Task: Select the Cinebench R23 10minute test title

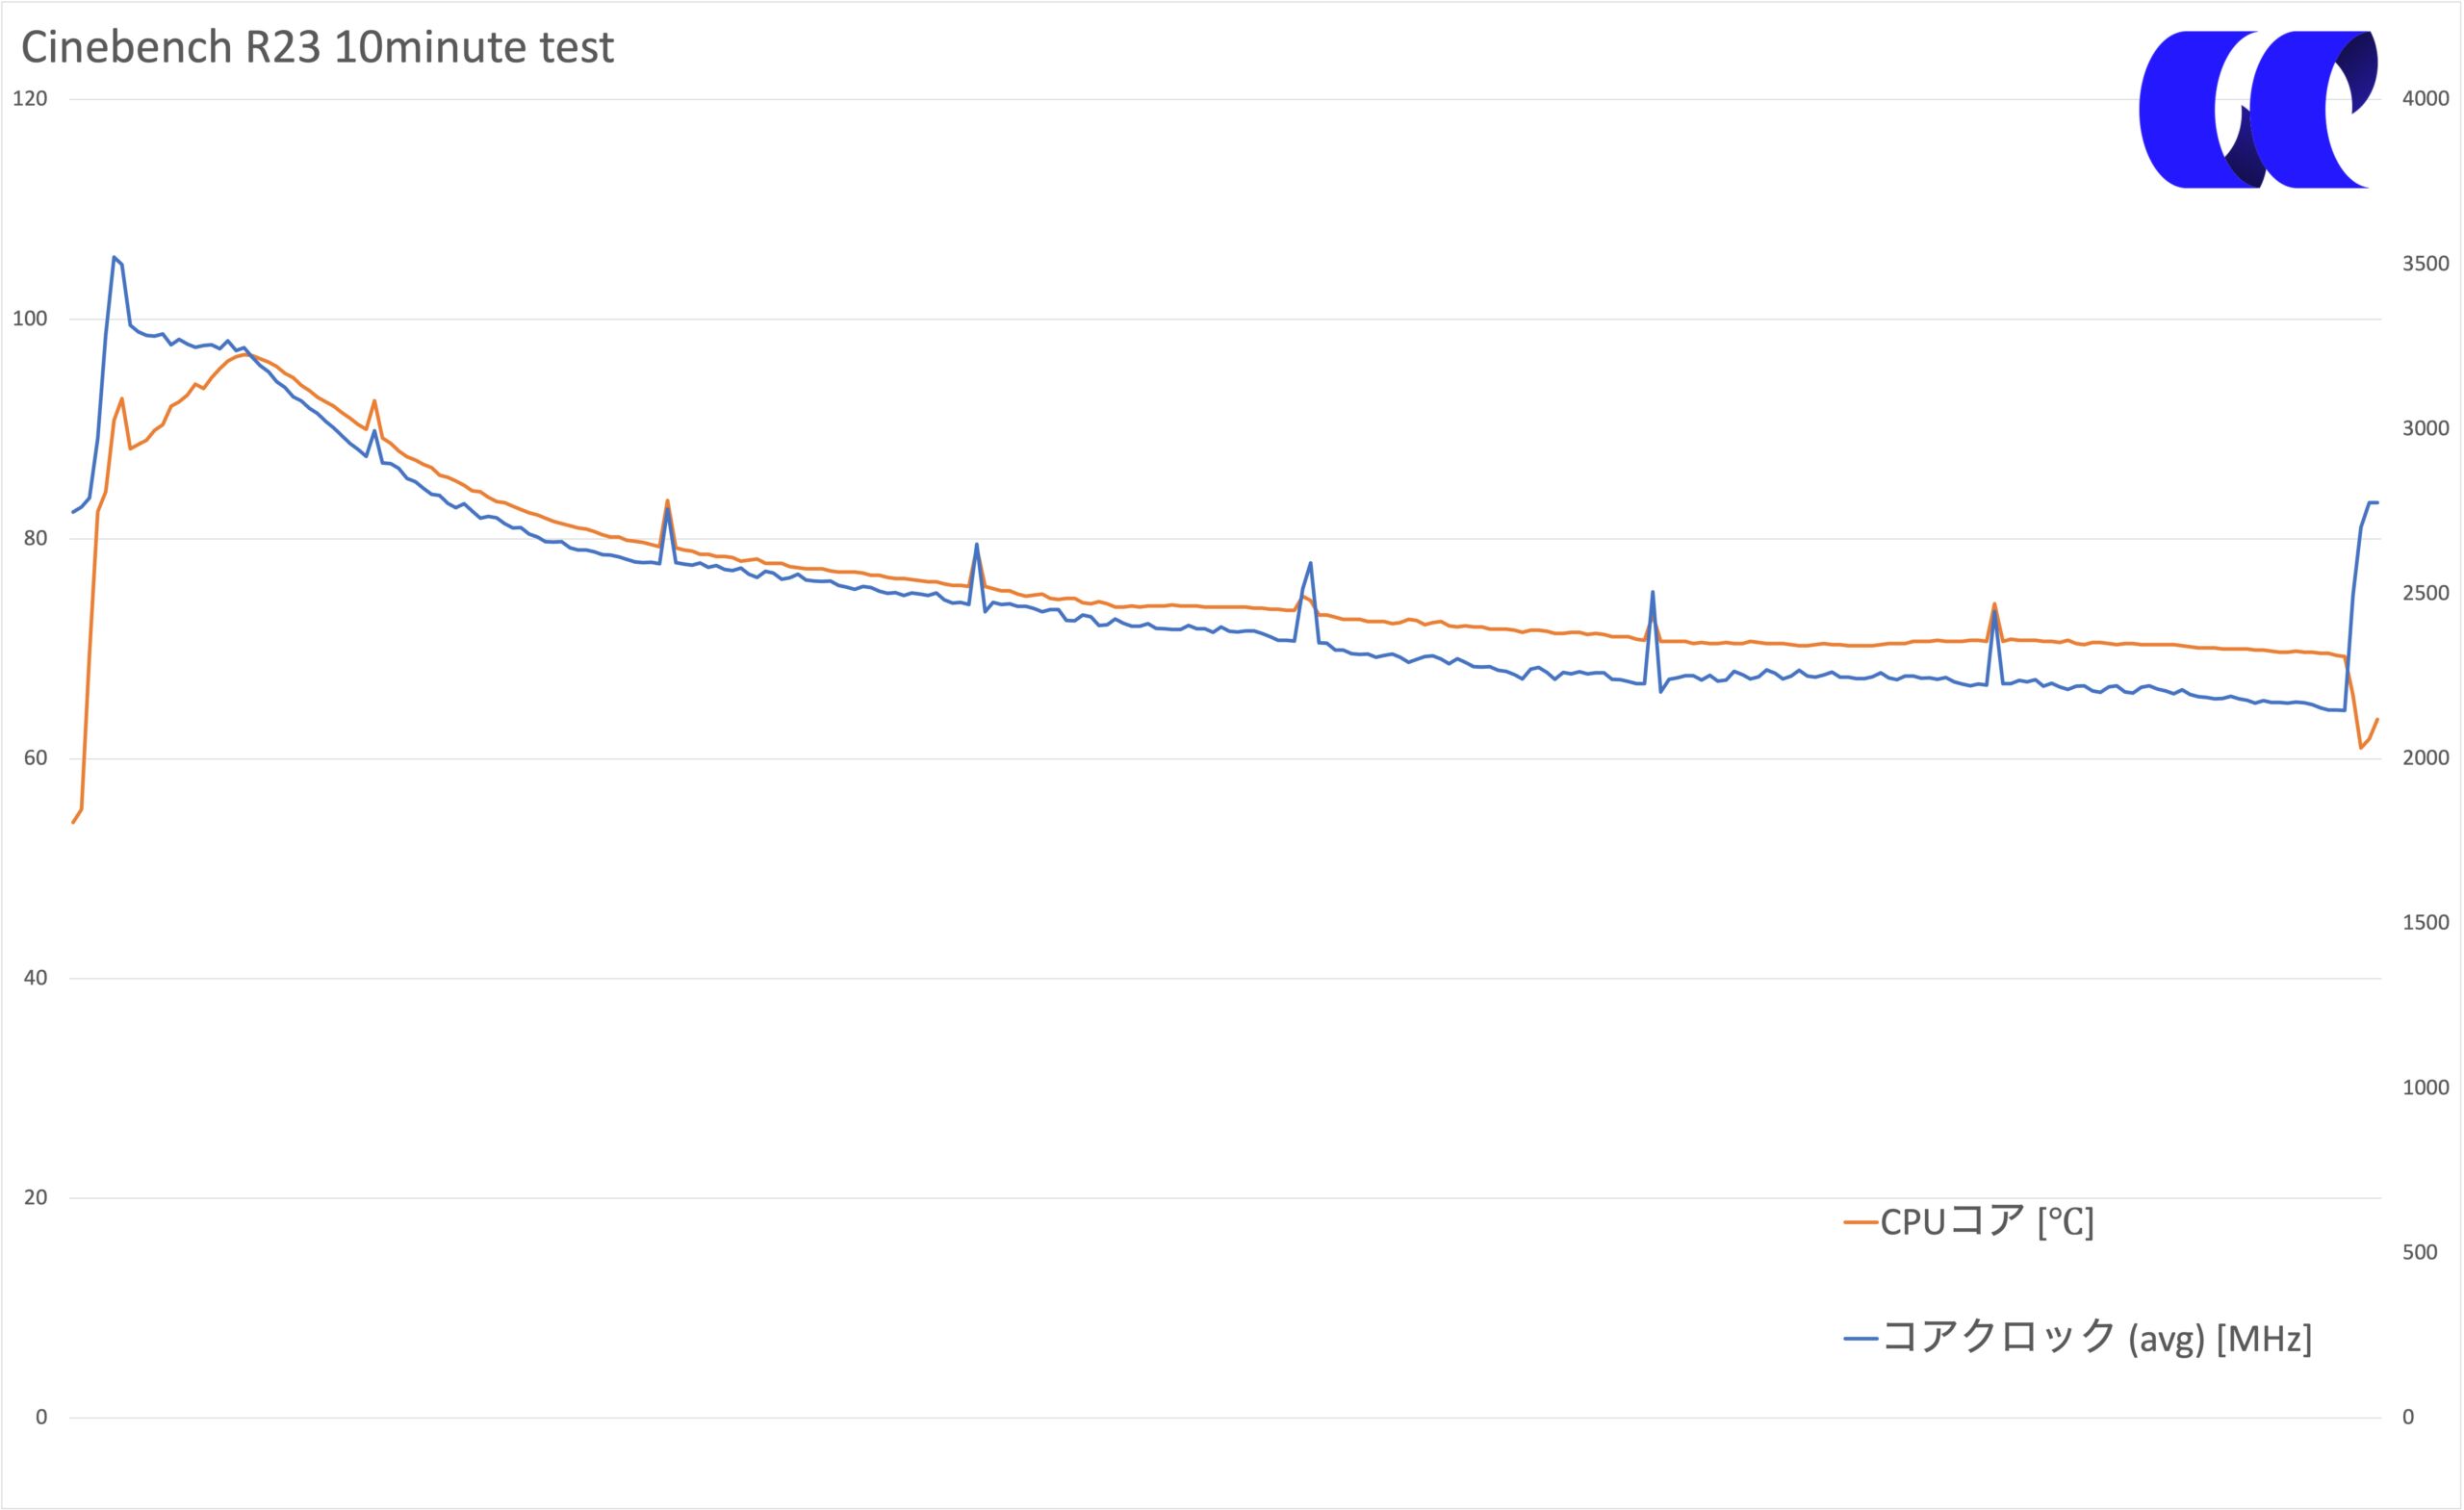Action: 317,47
